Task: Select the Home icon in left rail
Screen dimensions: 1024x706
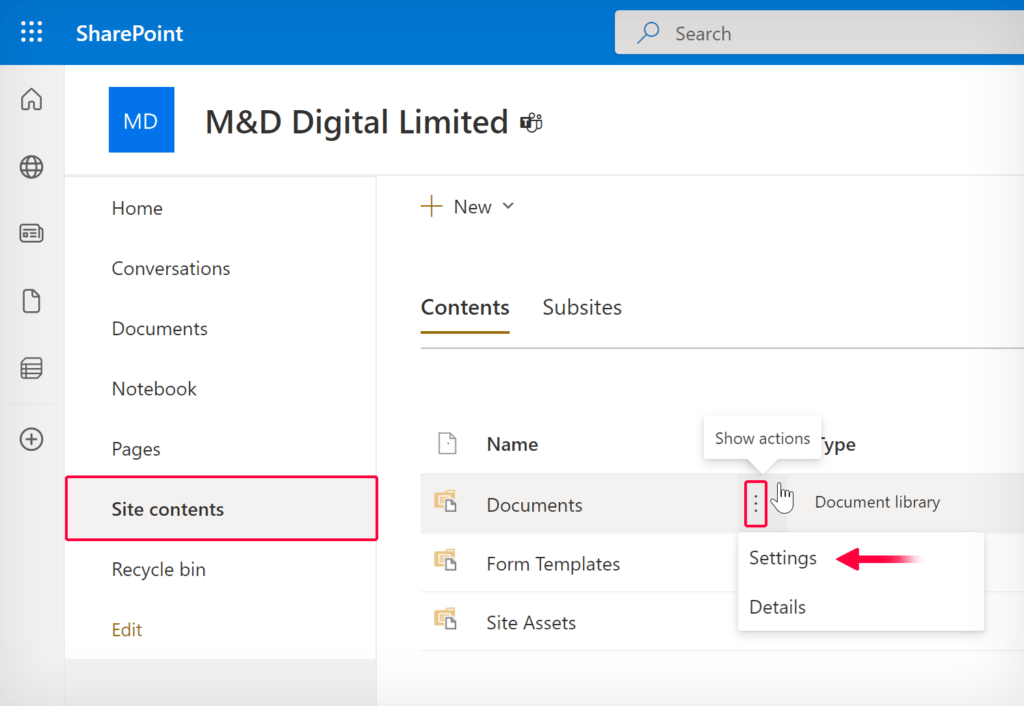Action: [x=31, y=99]
